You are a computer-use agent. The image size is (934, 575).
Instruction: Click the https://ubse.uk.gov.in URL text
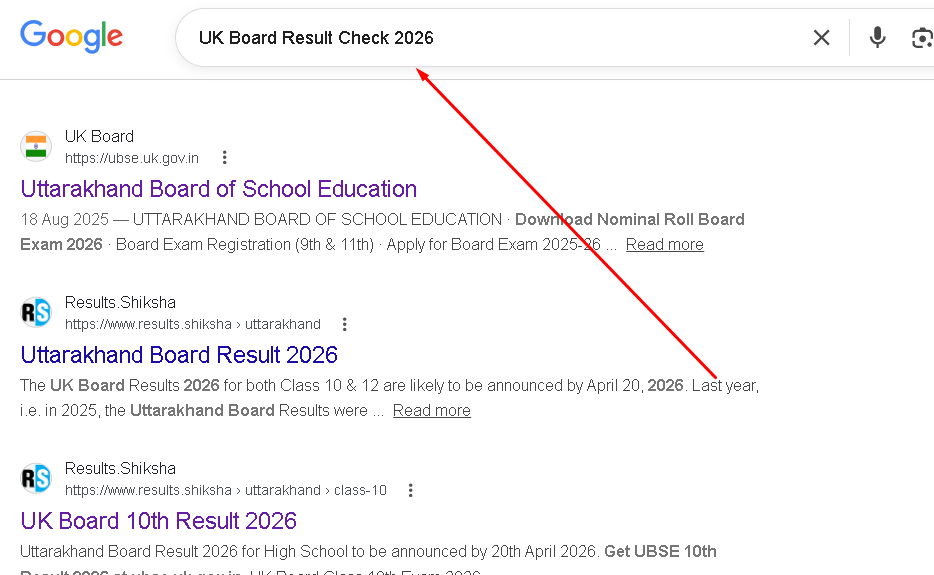tap(132, 158)
